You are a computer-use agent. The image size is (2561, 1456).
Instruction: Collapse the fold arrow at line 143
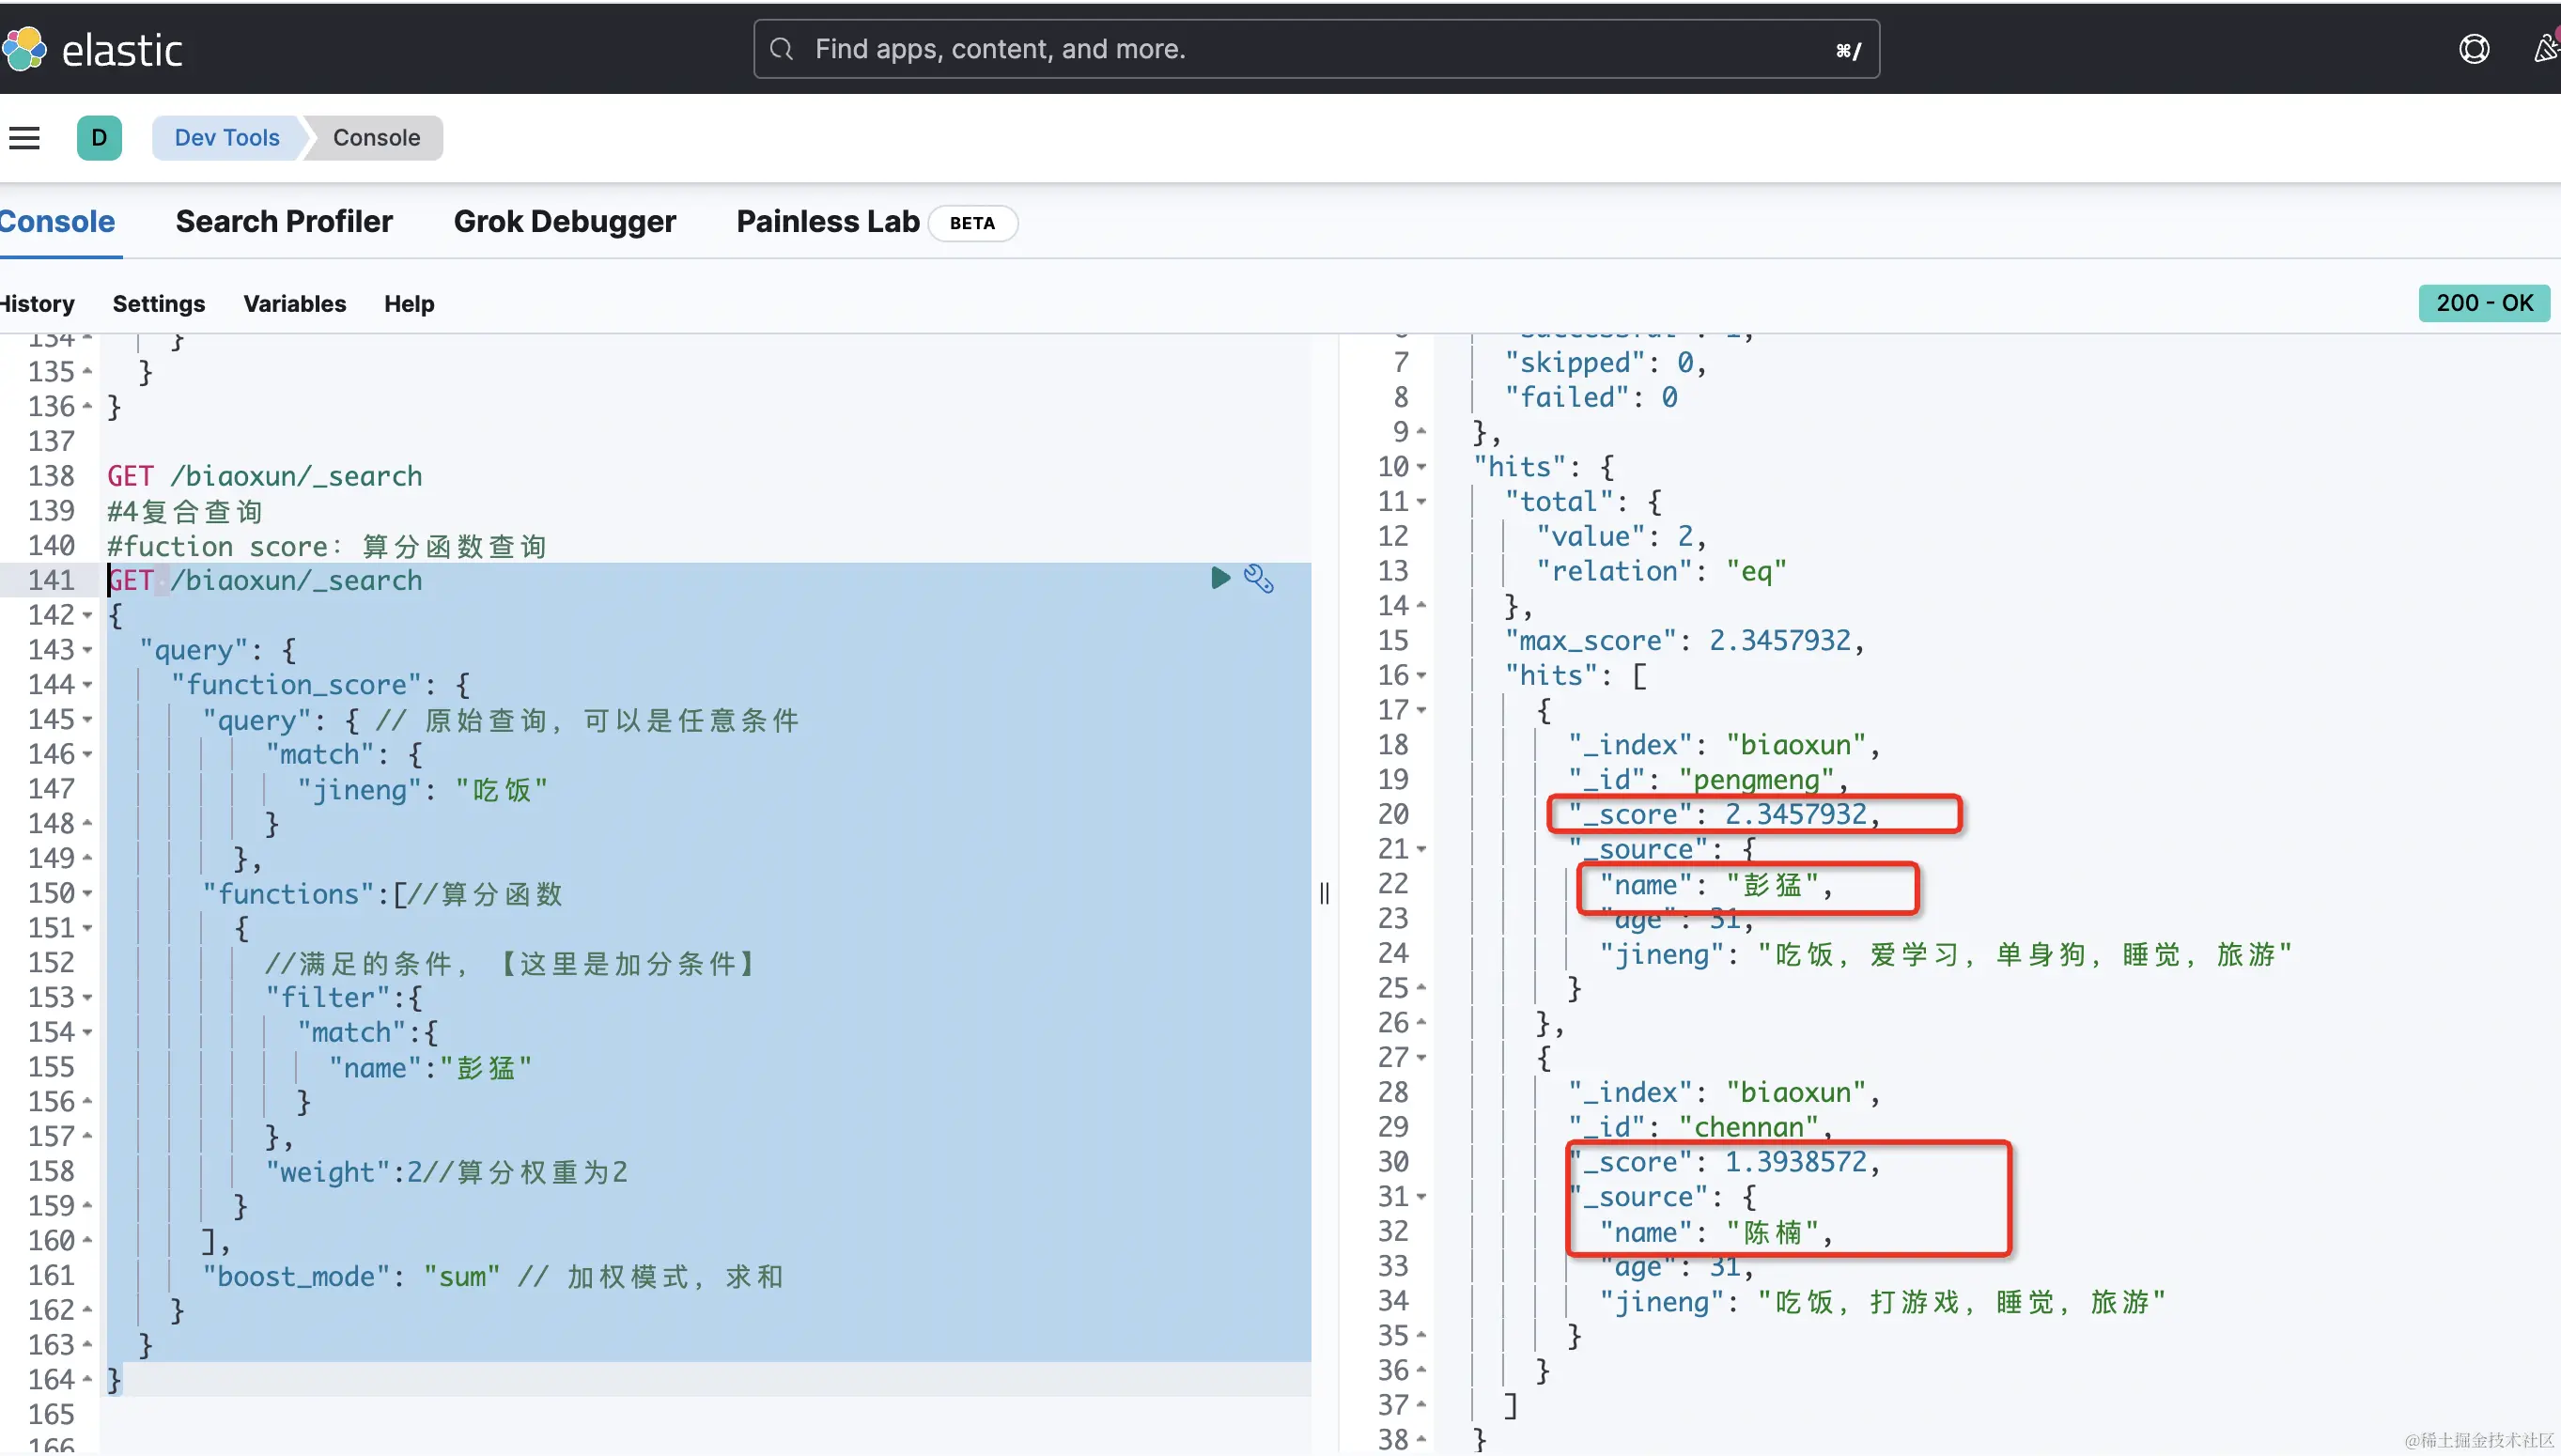[x=88, y=650]
